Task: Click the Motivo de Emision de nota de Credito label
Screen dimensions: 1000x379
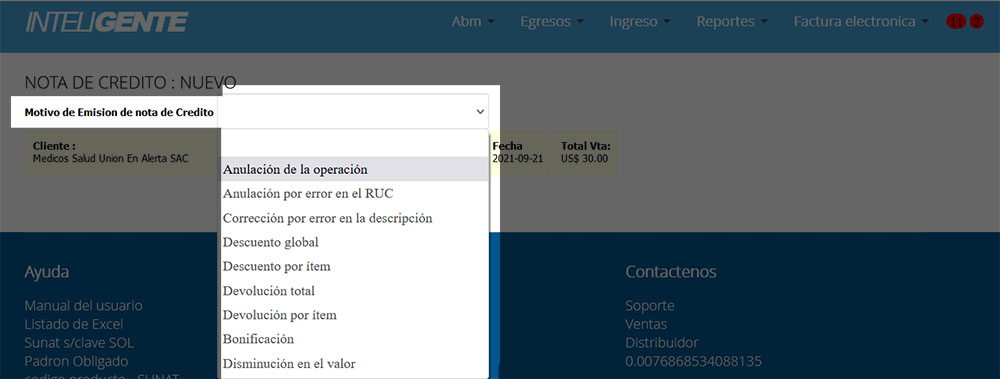Action: [x=119, y=112]
